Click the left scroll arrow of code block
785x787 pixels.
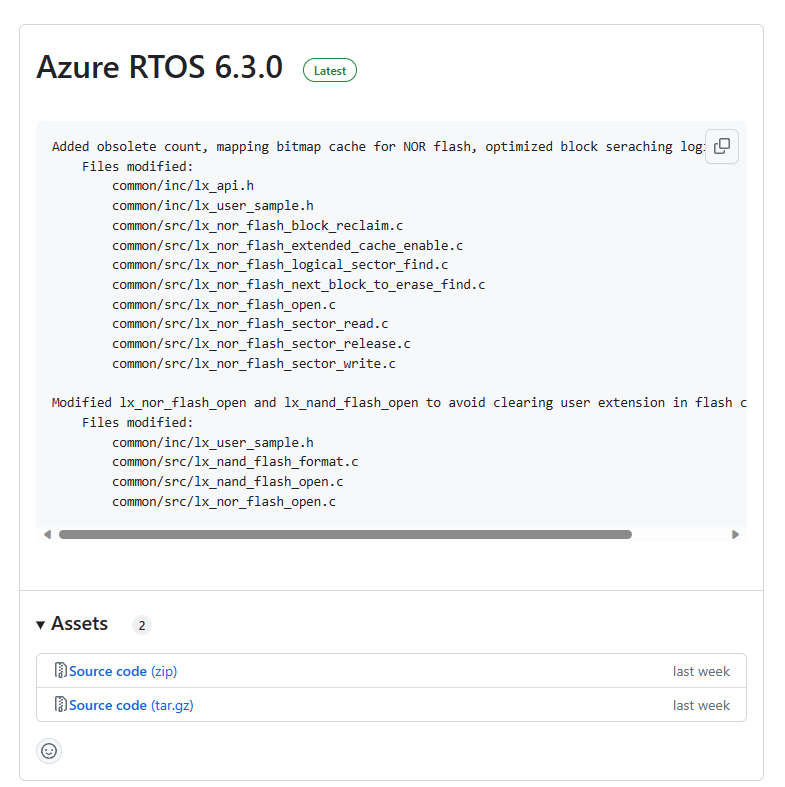(x=48, y=535)
